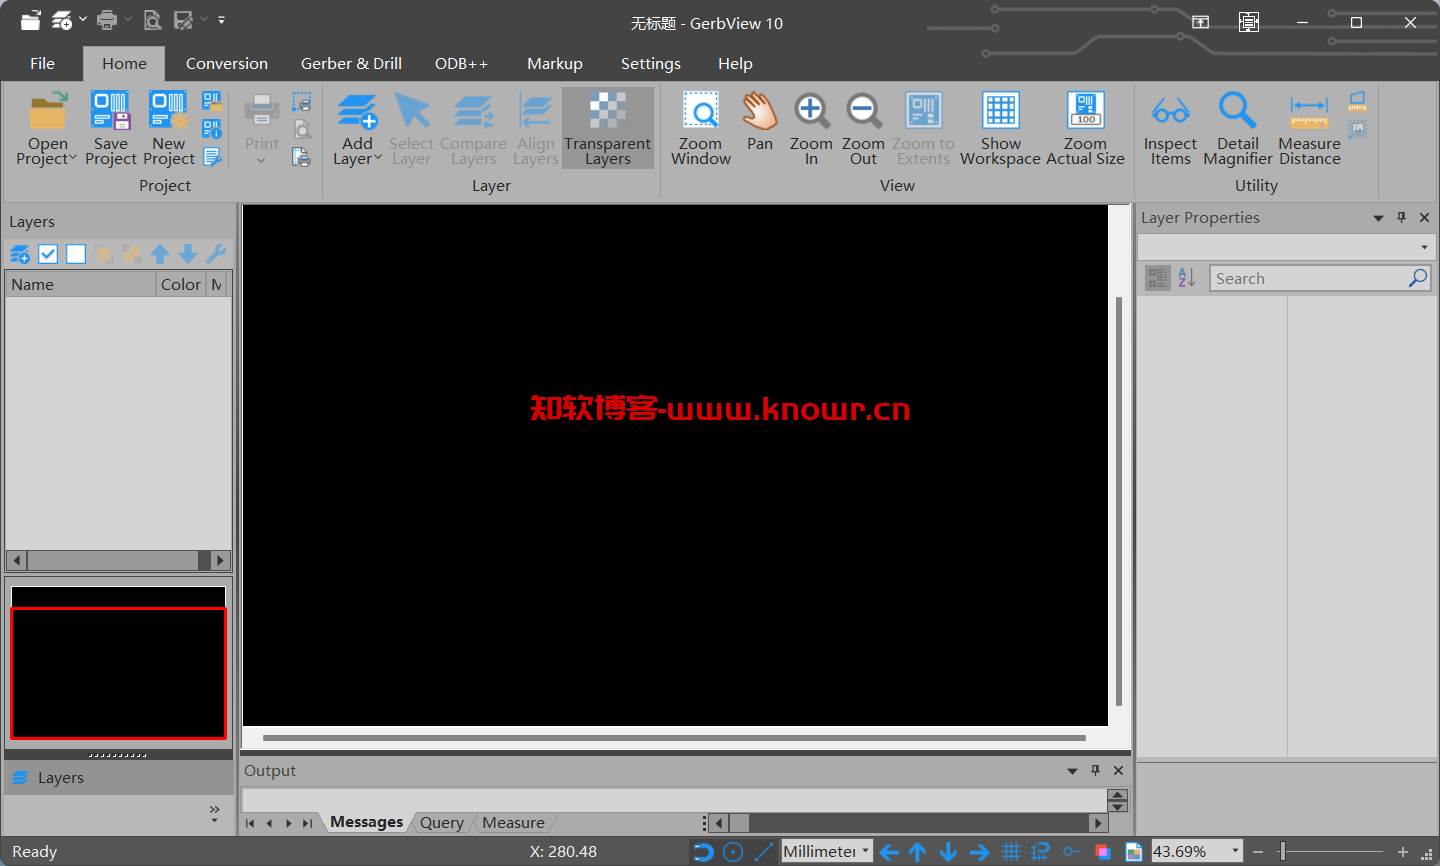Open the Print dropdown arrow

(261, 160)
